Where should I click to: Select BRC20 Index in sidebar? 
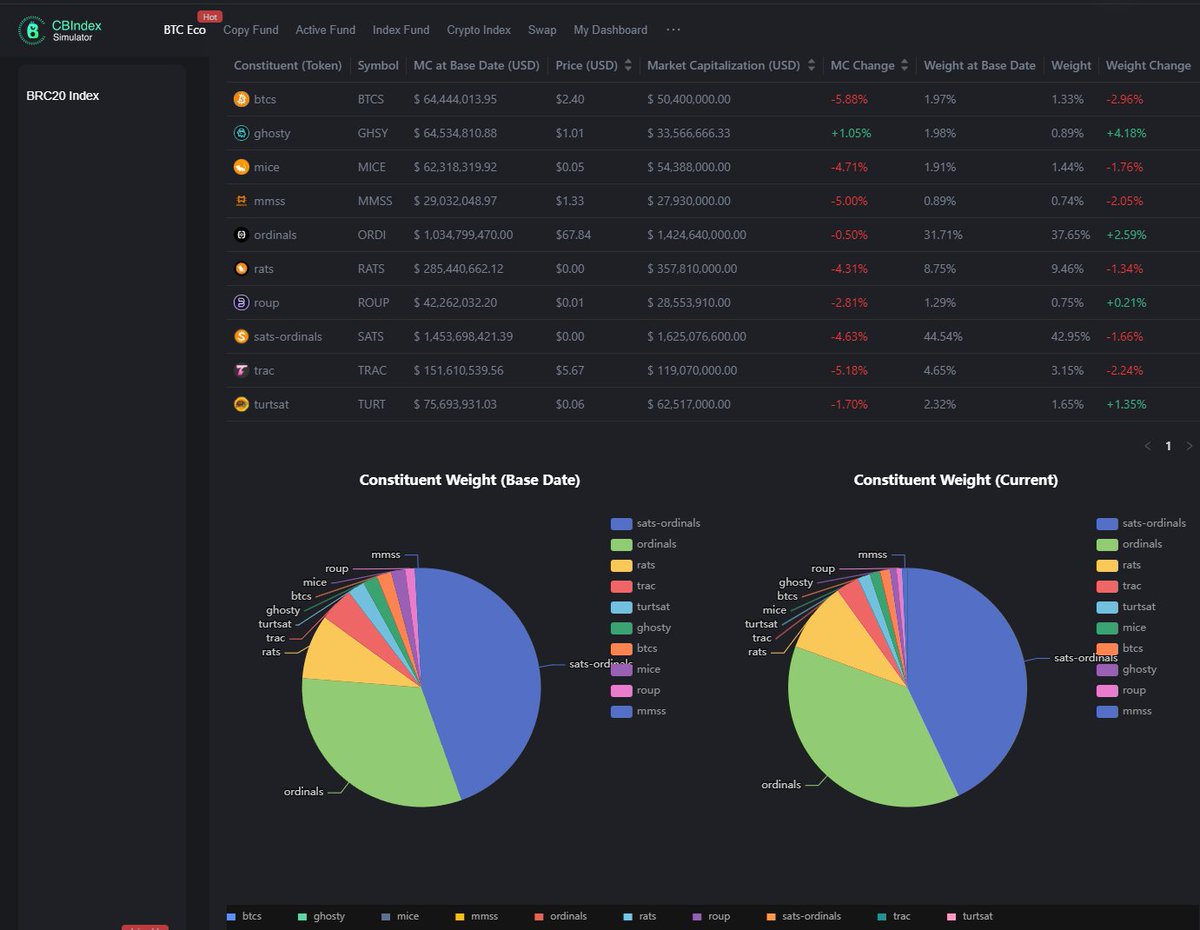(x=63, y=96)
